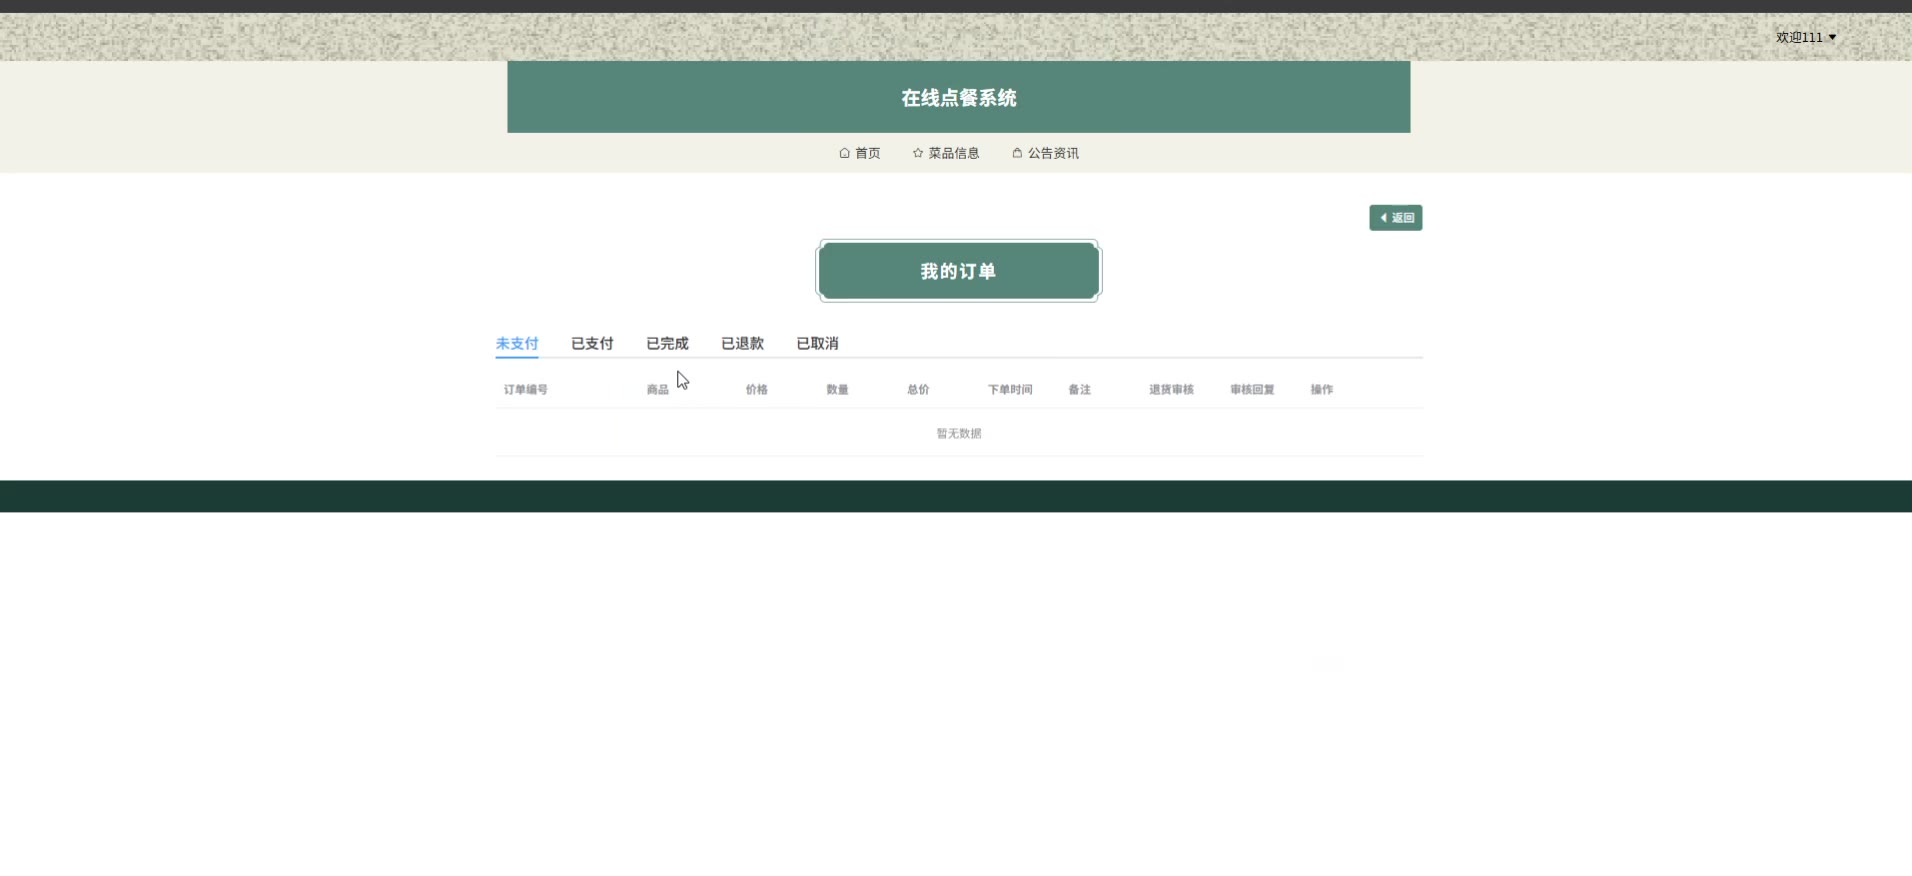Screen dimensions: 1912x876
Task: Open the 欢迎111 user dropdown
Action: point(1805,37)
